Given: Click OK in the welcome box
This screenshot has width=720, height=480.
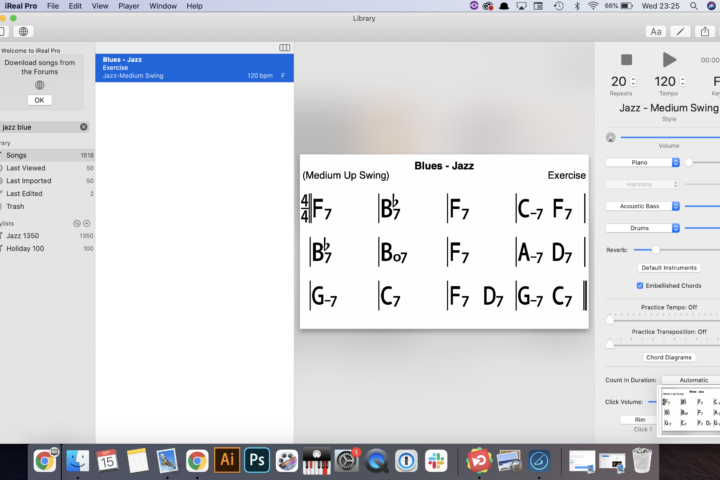Looking at the screenshot, I should (x=39, y=100).
